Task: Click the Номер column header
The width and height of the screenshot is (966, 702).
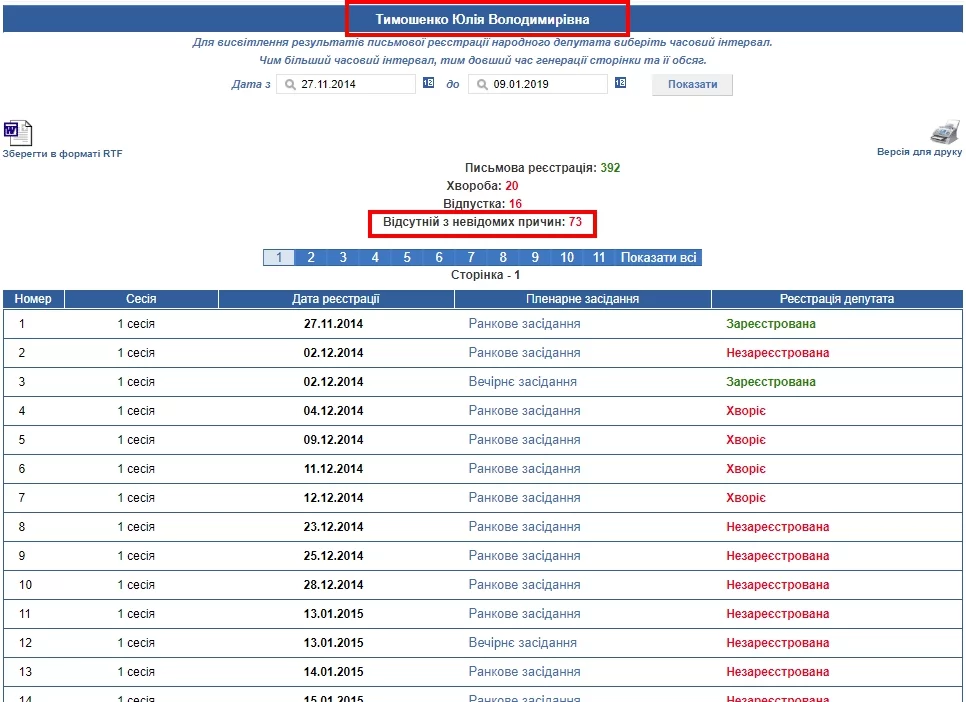Action: (33, 299)
